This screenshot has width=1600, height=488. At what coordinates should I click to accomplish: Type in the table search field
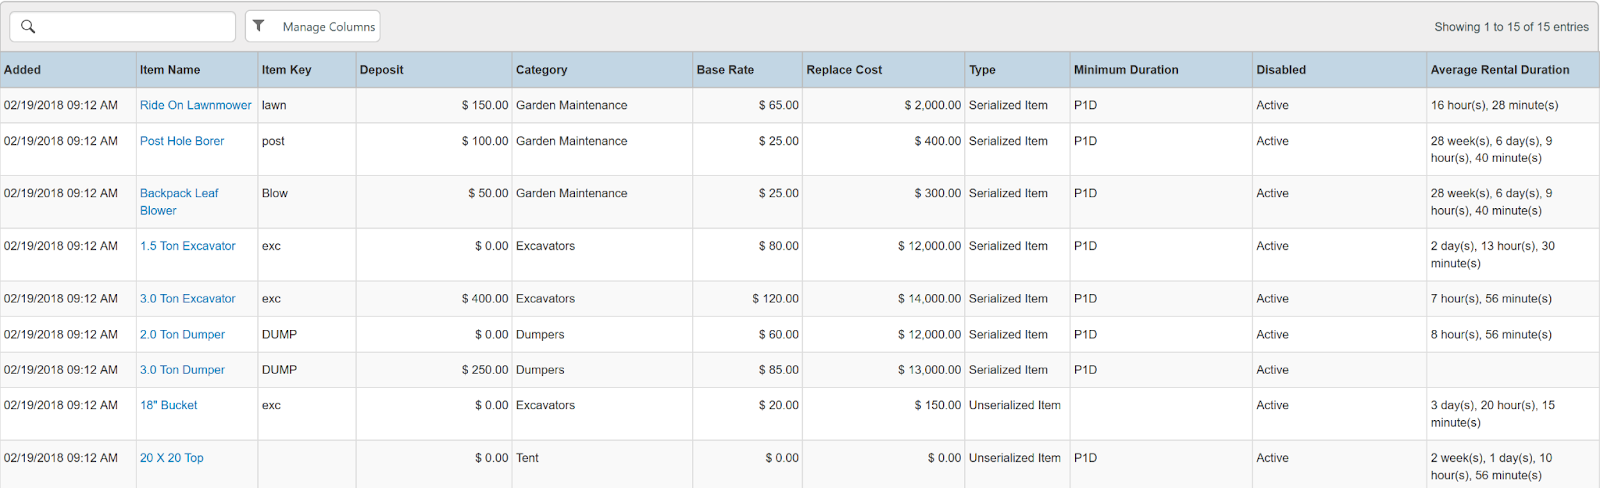coord(135,27)
